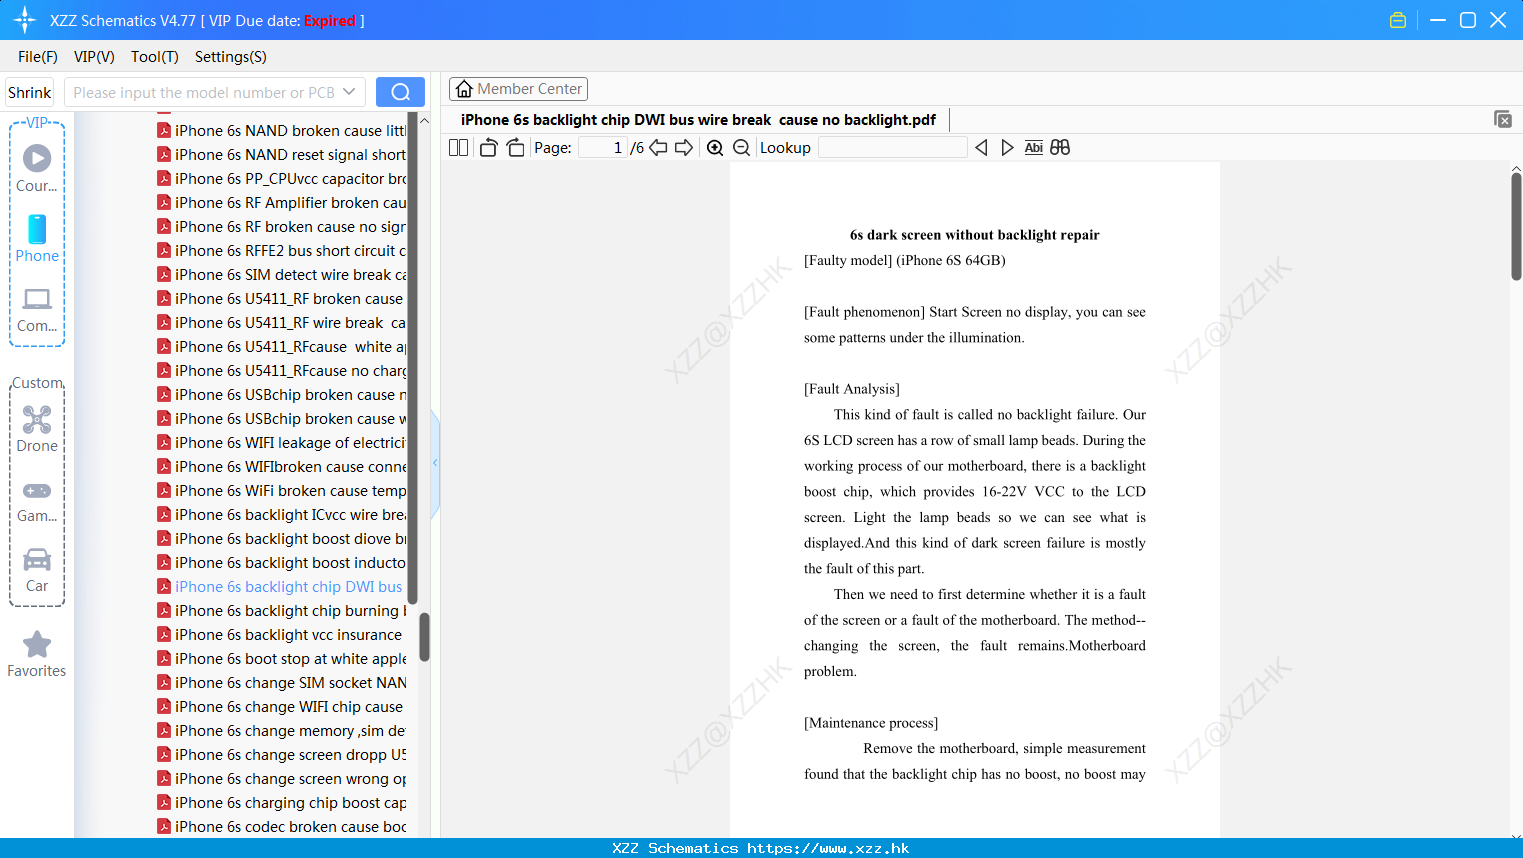1523x858 pixels.
Task: Open 'iPhone 6s change SIM socket' file
Action: (x=282, y=683)
